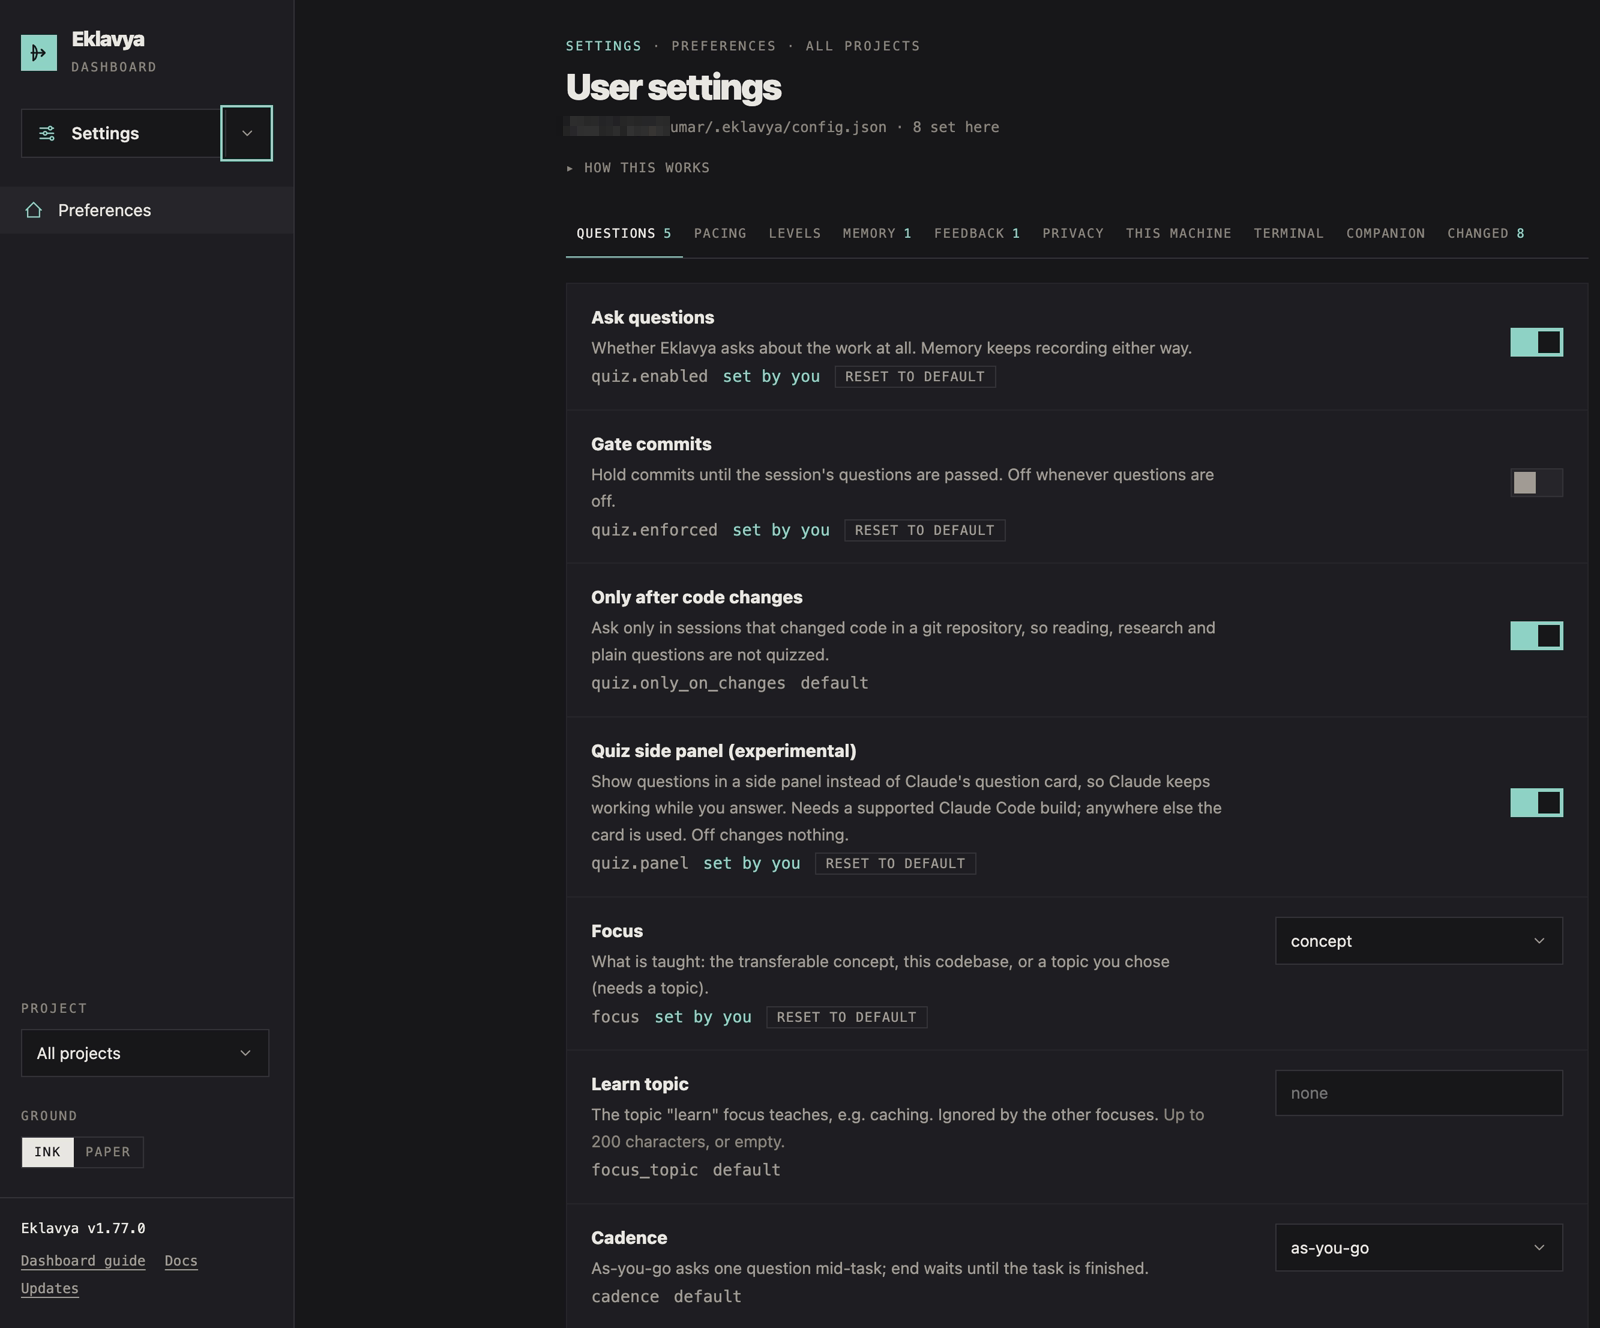Click the Learn topic input field

(x=1418, y=1093)
